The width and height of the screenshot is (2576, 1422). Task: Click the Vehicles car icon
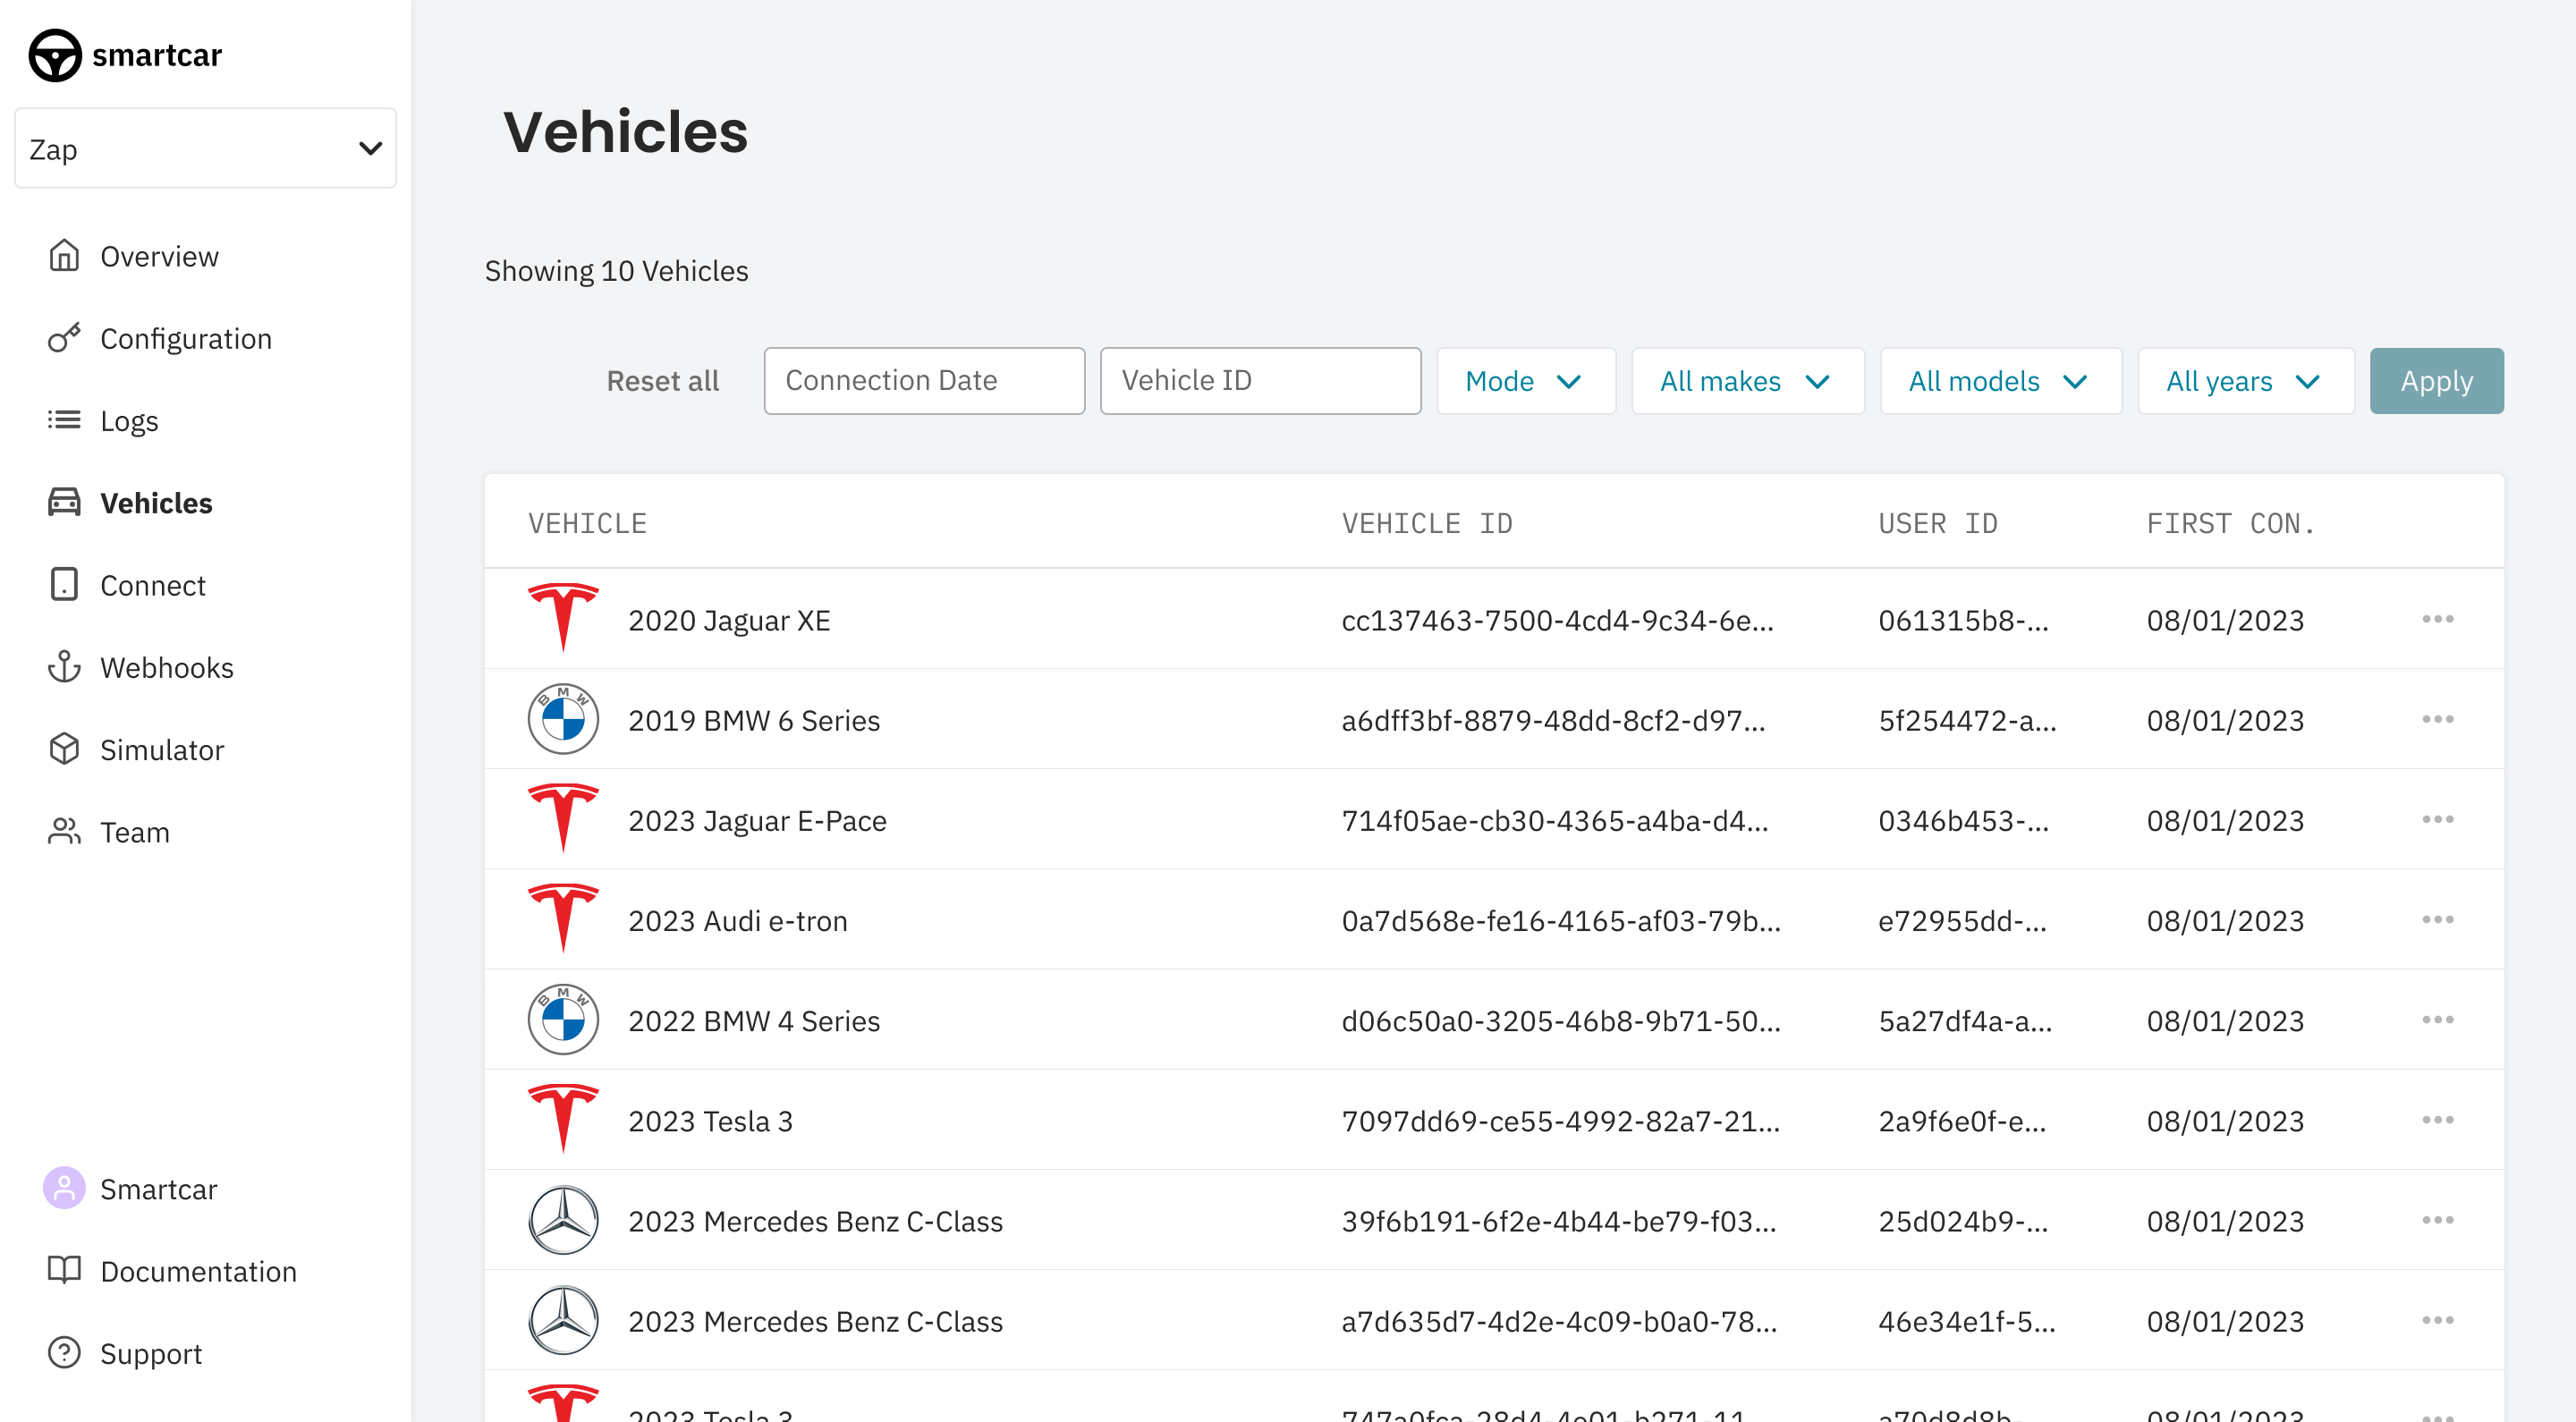pos(64,502)
